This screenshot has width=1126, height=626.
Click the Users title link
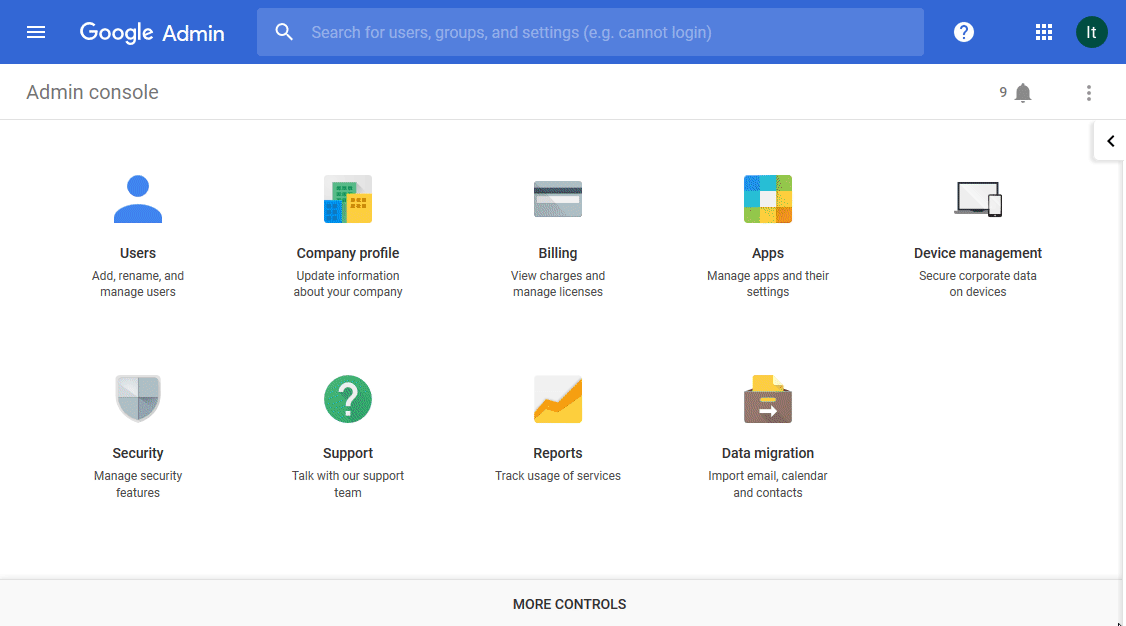click(138, 253)
